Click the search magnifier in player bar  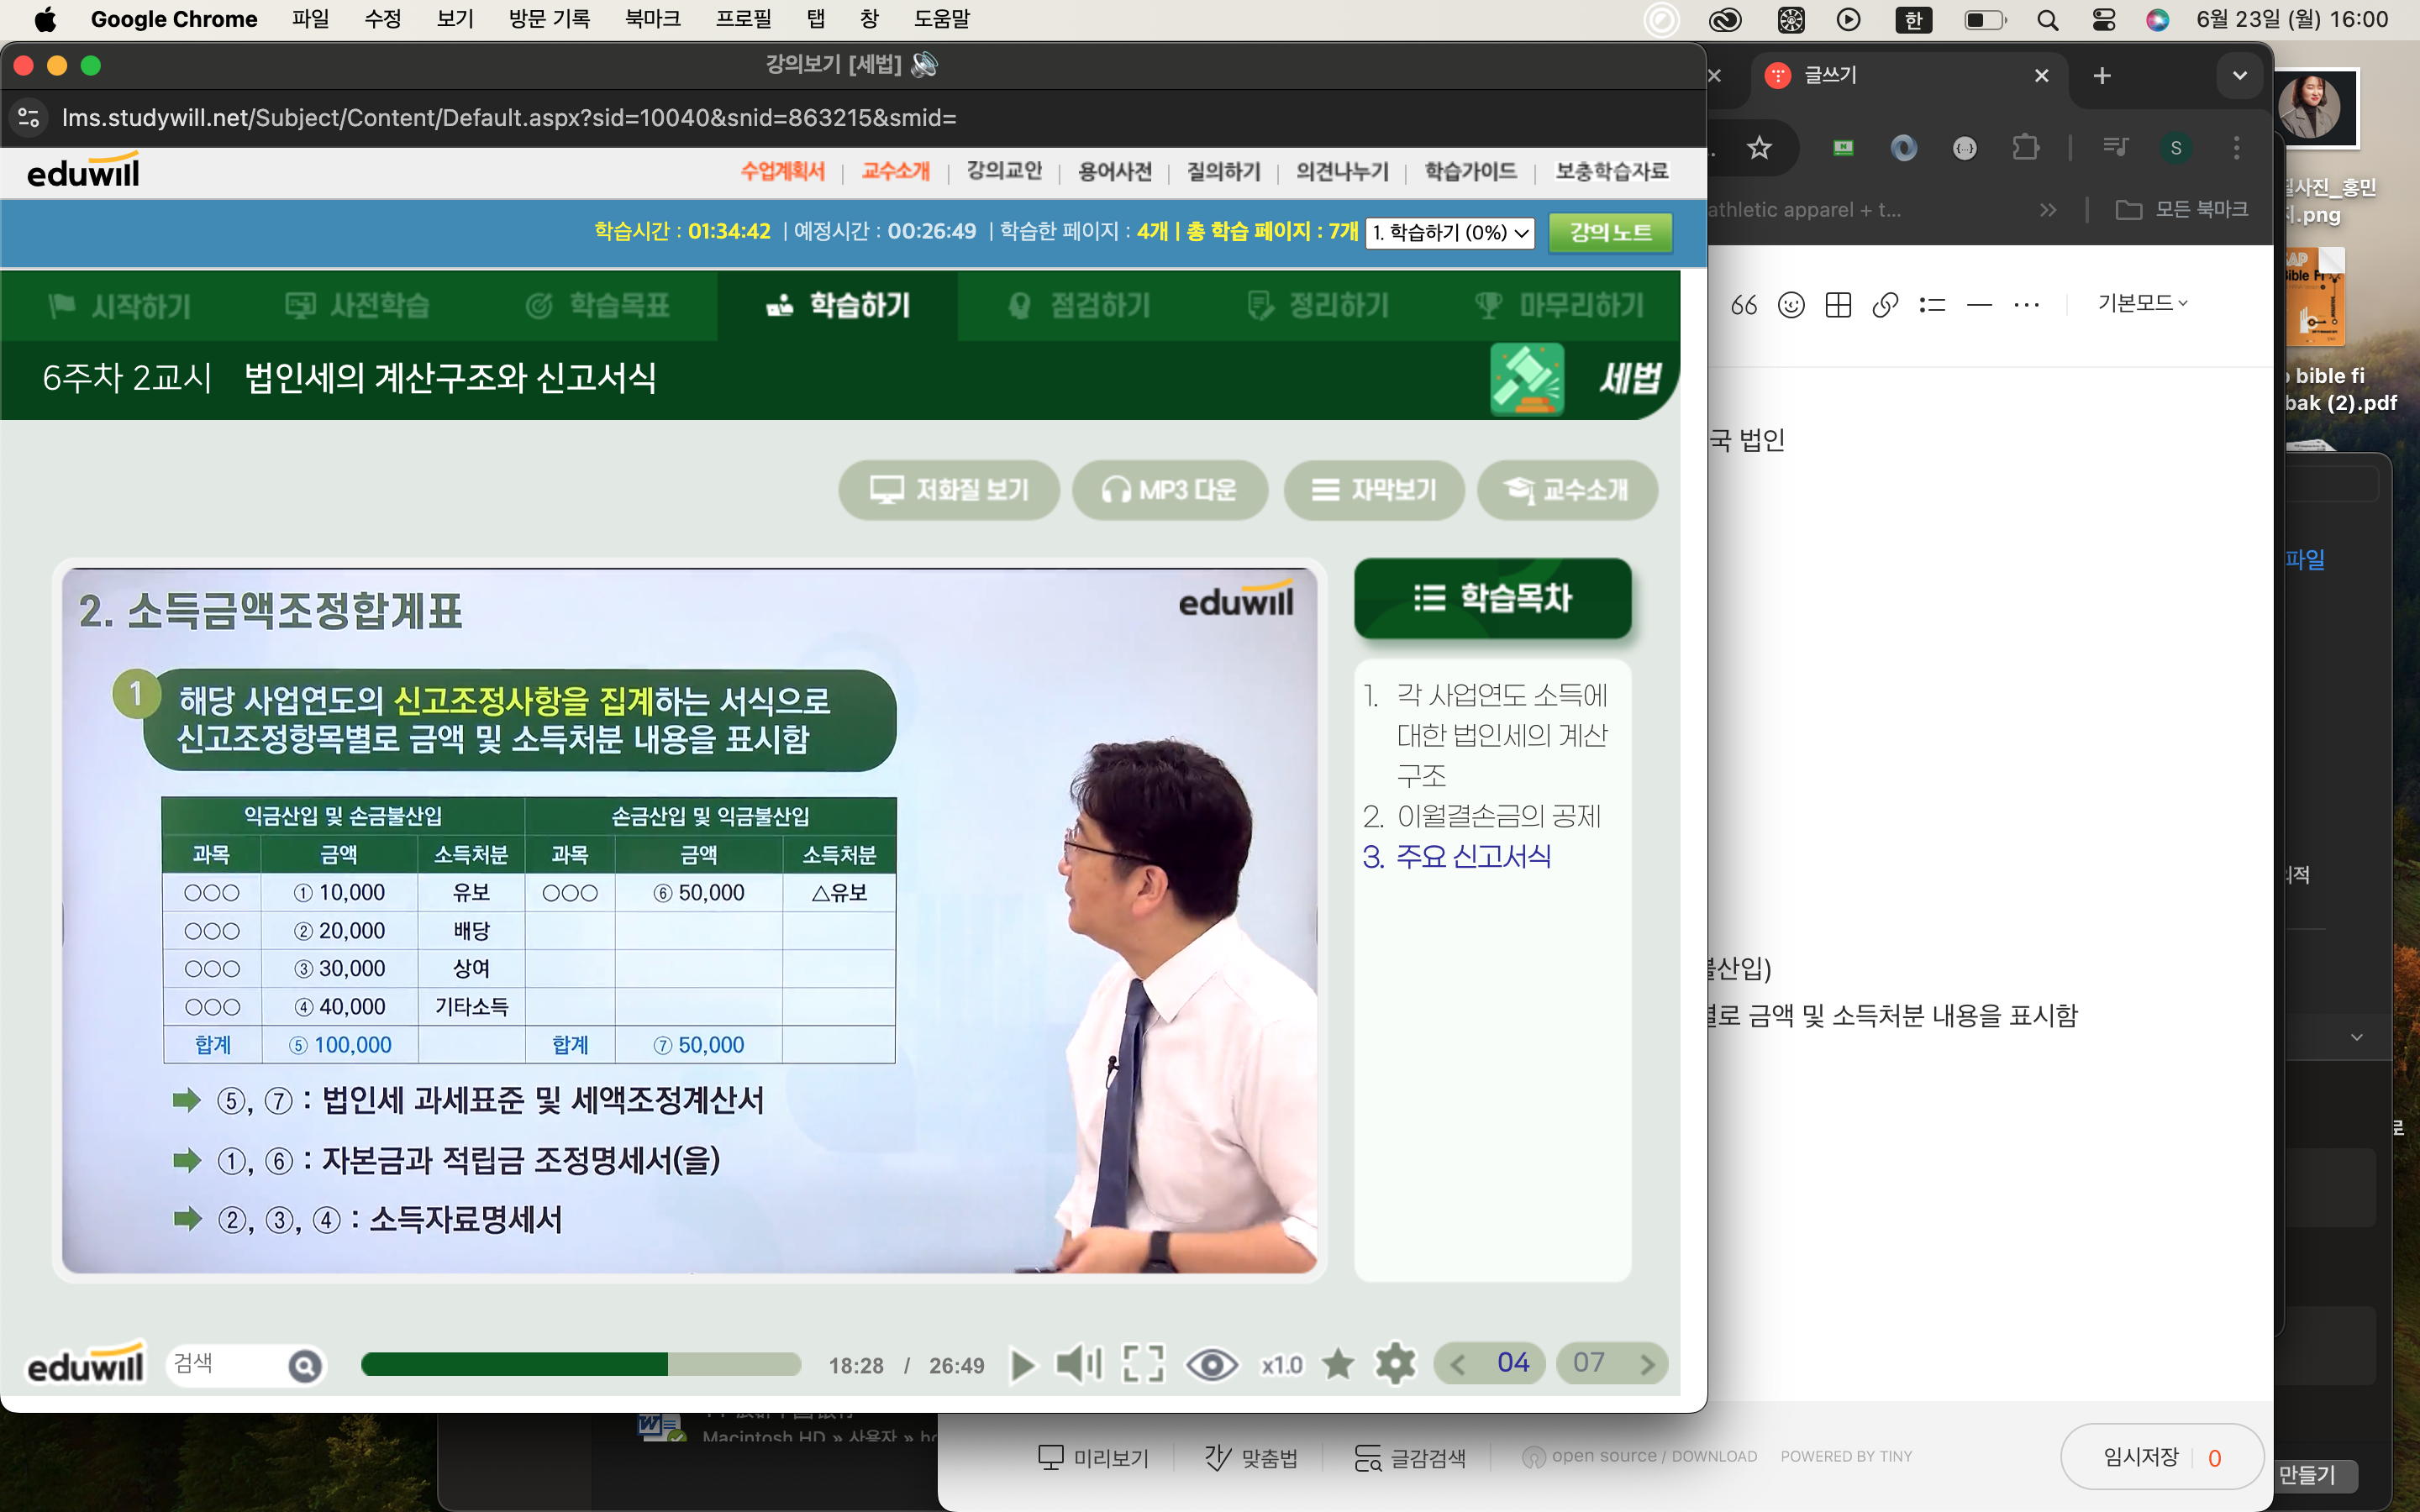click(x=305, y=1366)
